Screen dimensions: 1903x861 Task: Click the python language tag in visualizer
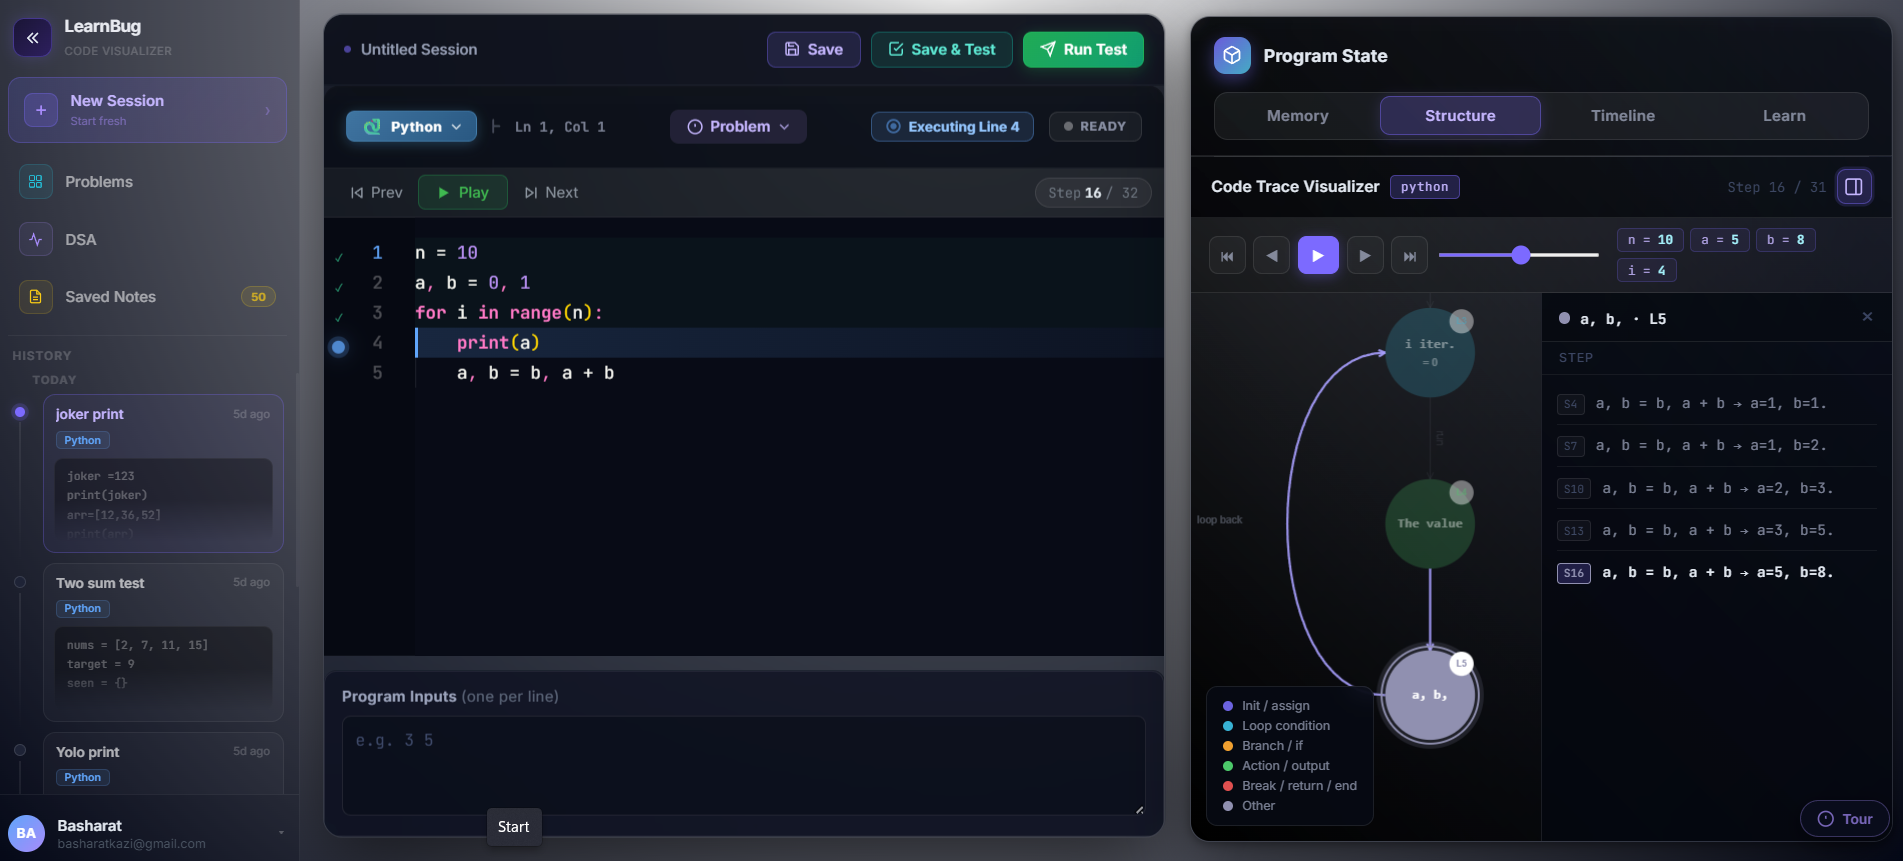1424,187
